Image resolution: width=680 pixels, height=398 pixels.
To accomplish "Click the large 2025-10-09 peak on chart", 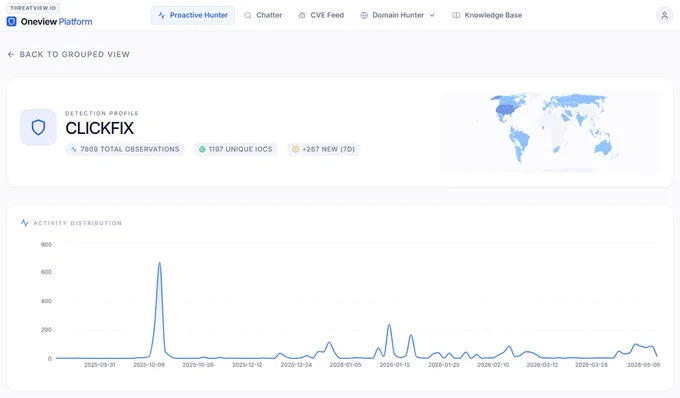I will click(160, 263).
